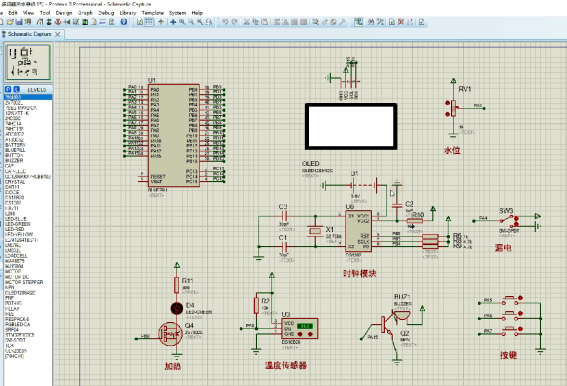Click the P pick-devices button in DEVICES panel
Screen dimensions: 567x386
pyautogui.click(x=8, y=89)
